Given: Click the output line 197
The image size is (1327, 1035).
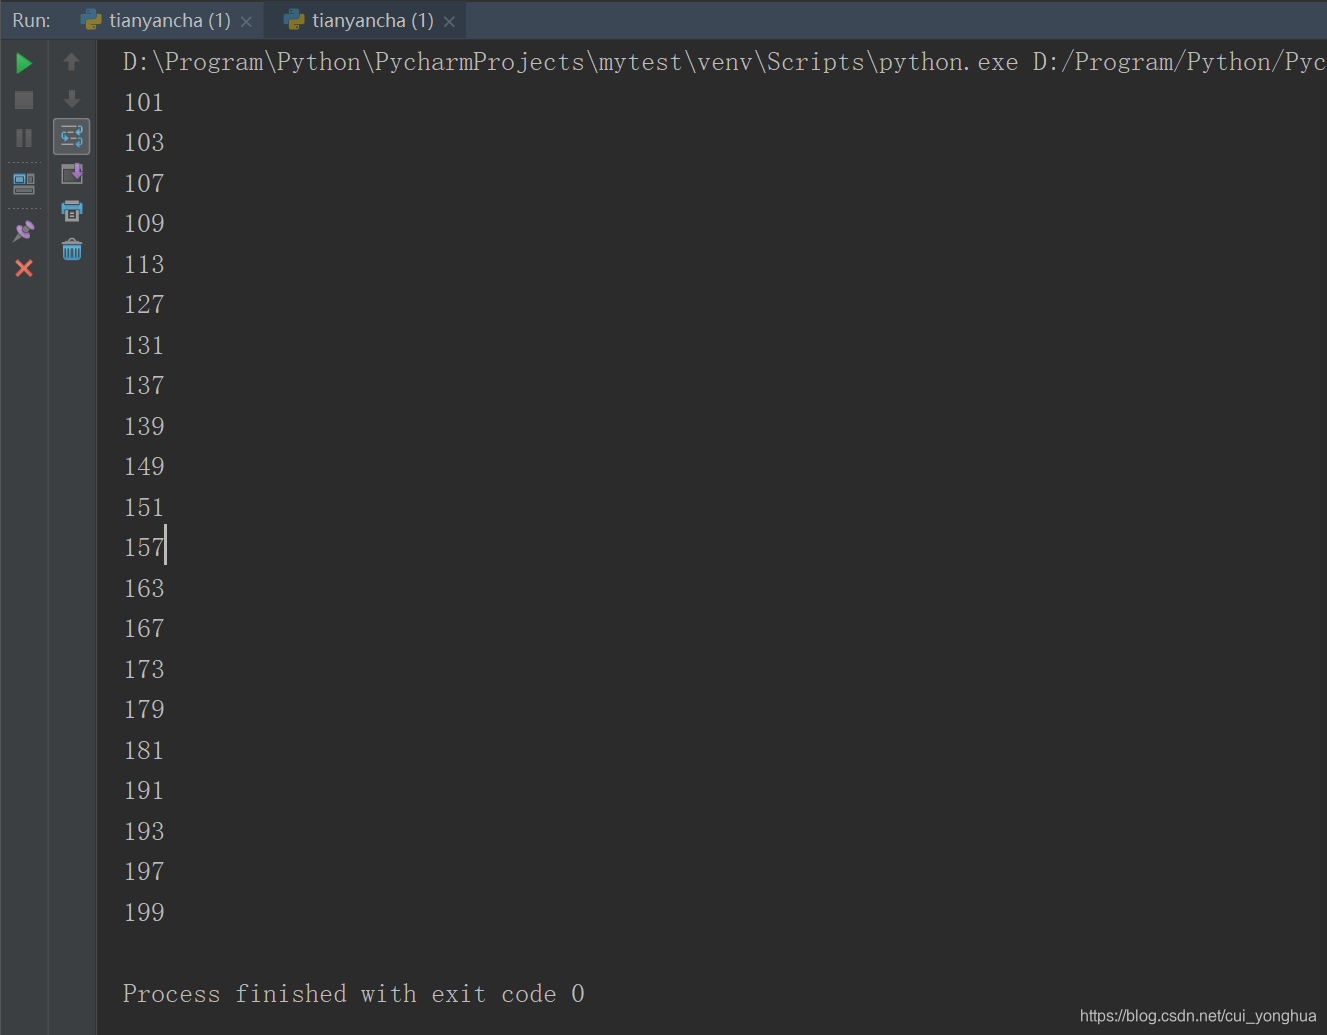Looking at the screenshot, I should pyautogui.click(x=144, y=872).
